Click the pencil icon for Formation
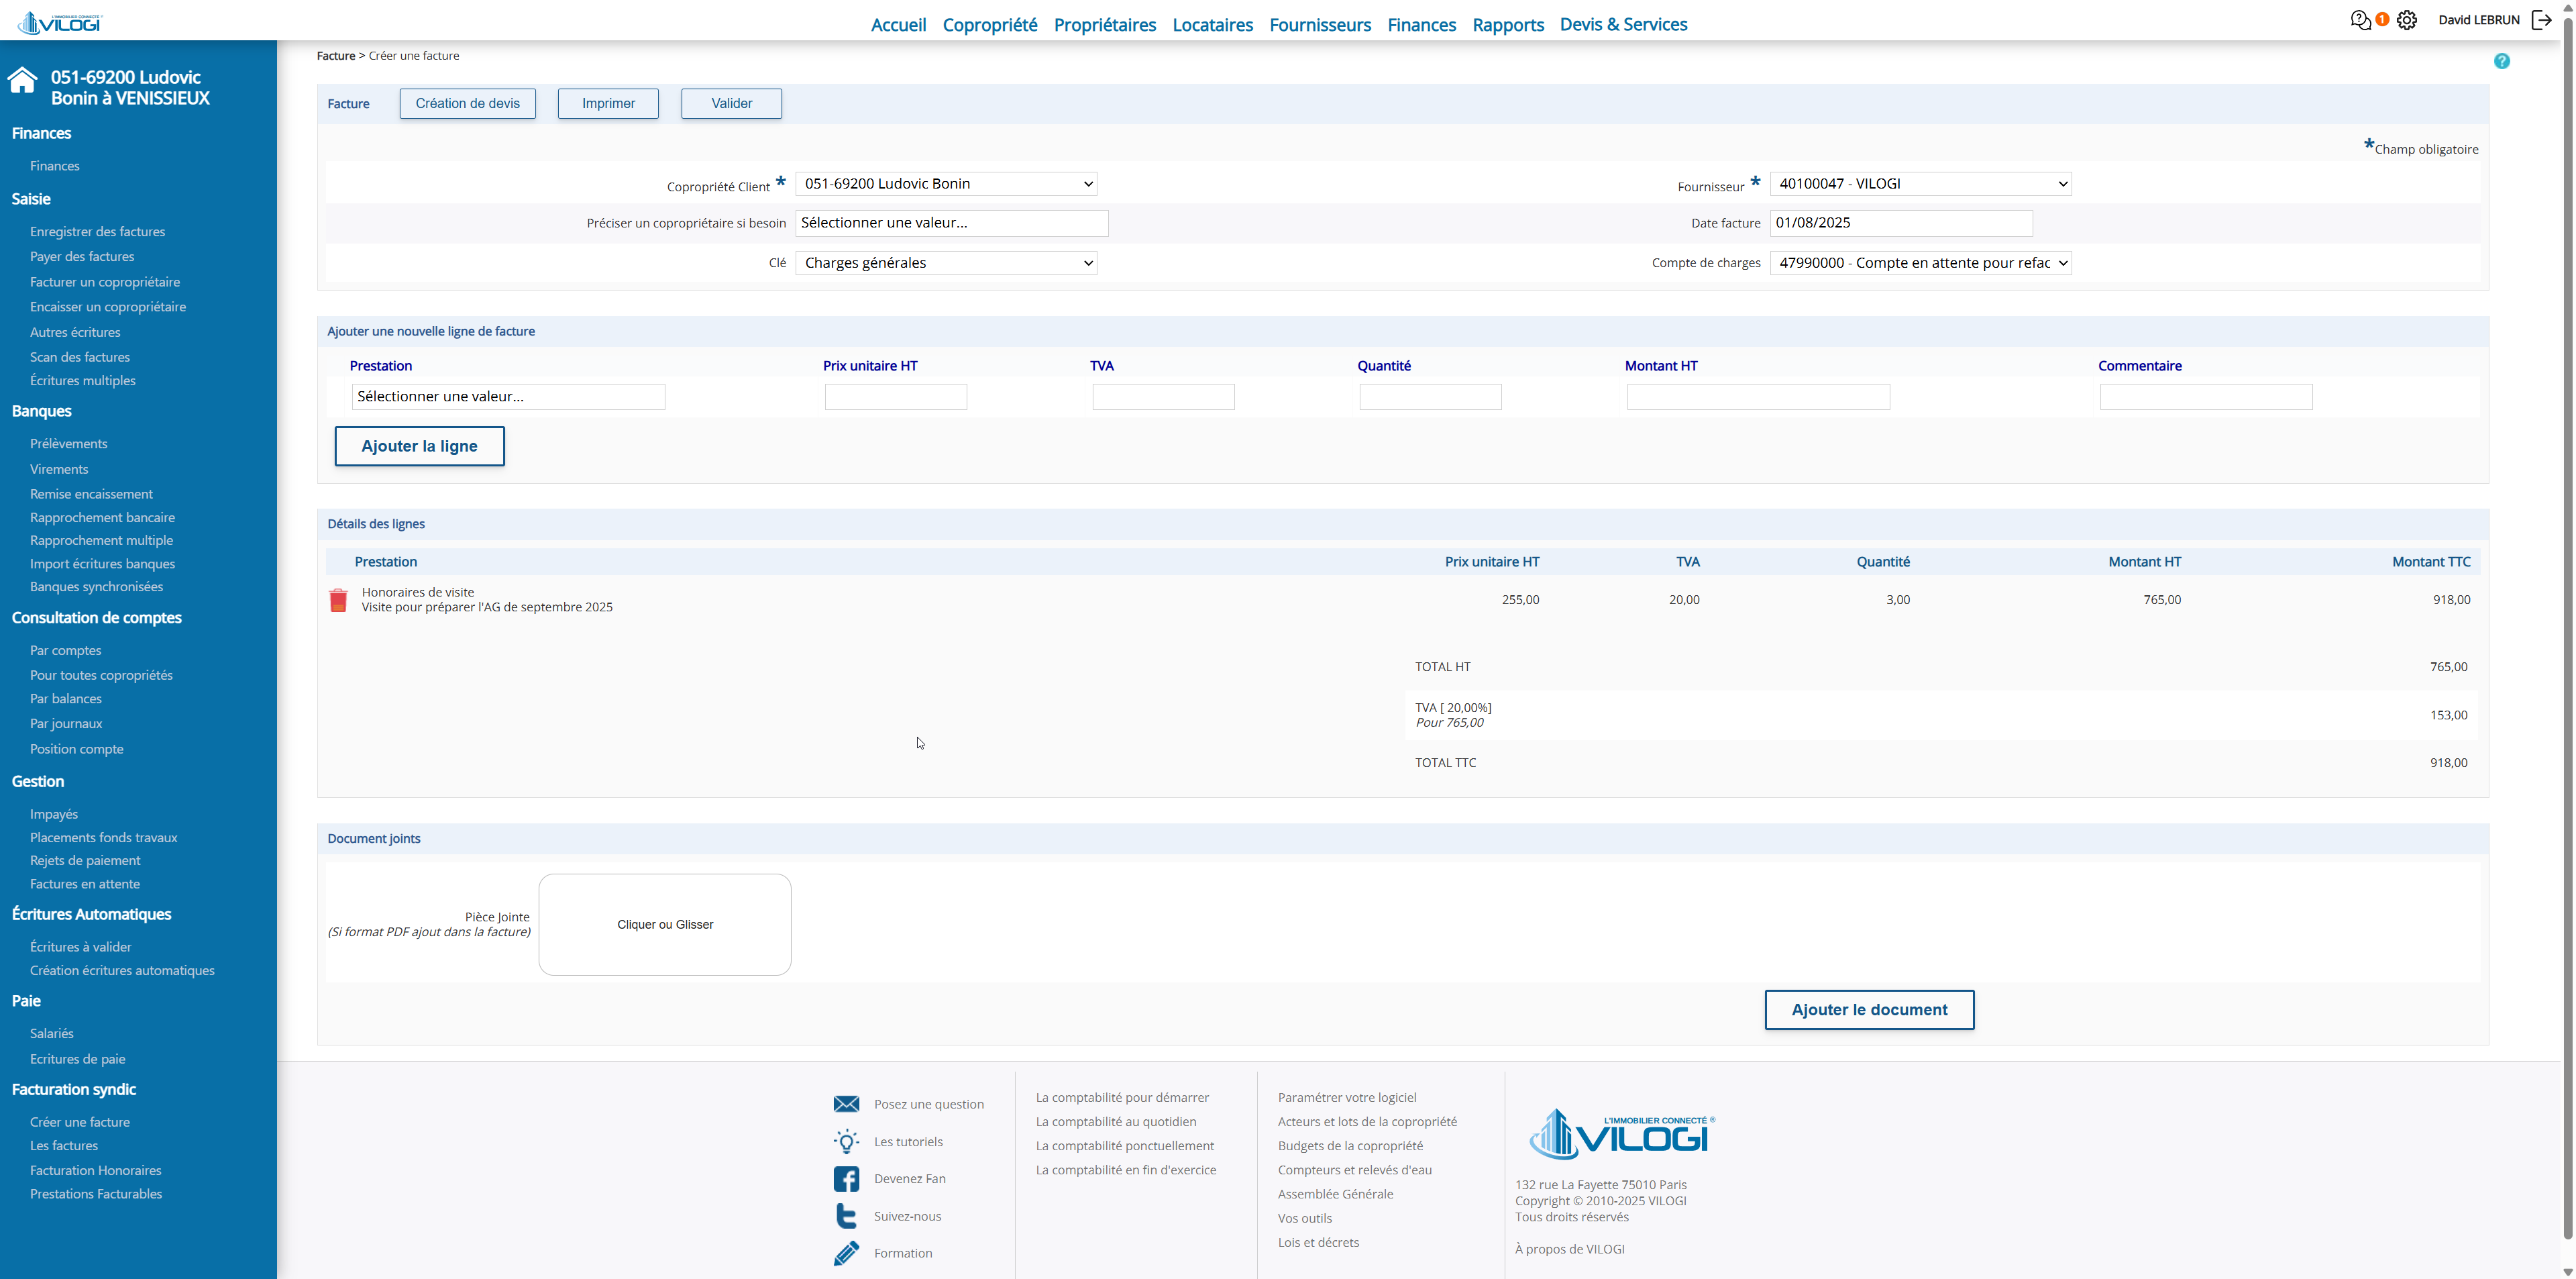 (846, 1253)
